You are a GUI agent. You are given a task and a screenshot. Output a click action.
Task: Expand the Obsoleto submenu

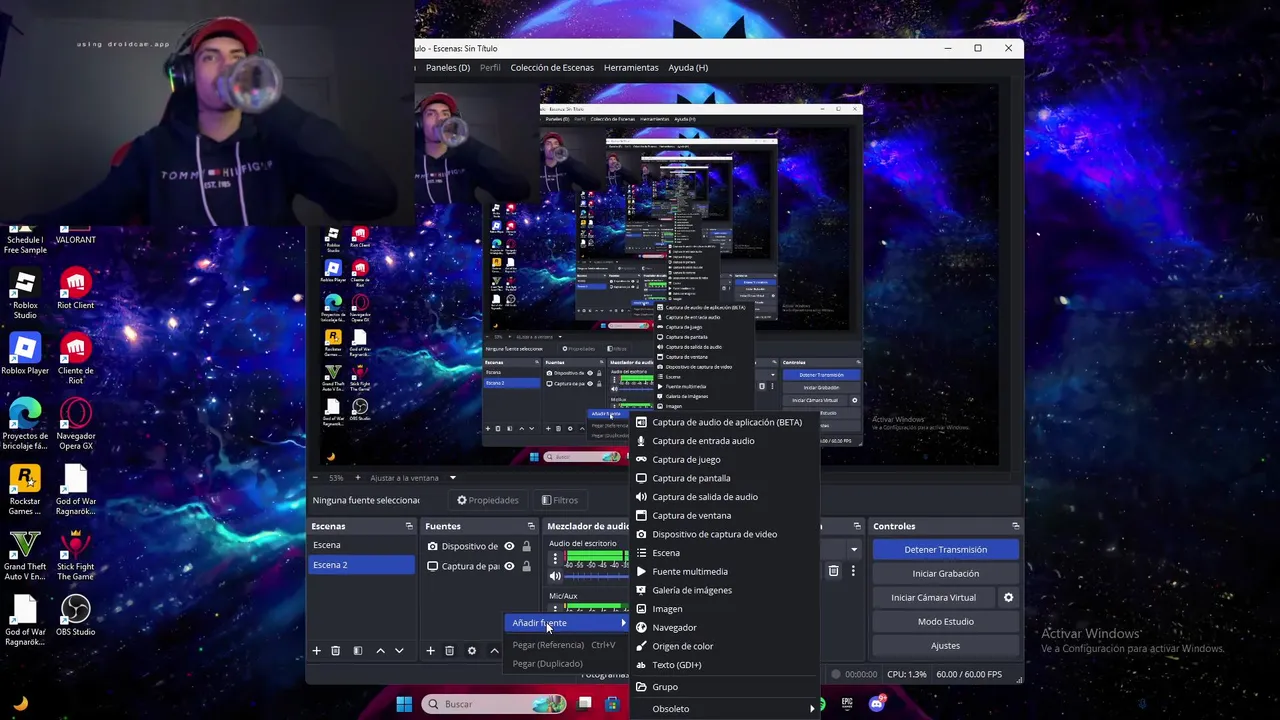(x=725, y=709)
